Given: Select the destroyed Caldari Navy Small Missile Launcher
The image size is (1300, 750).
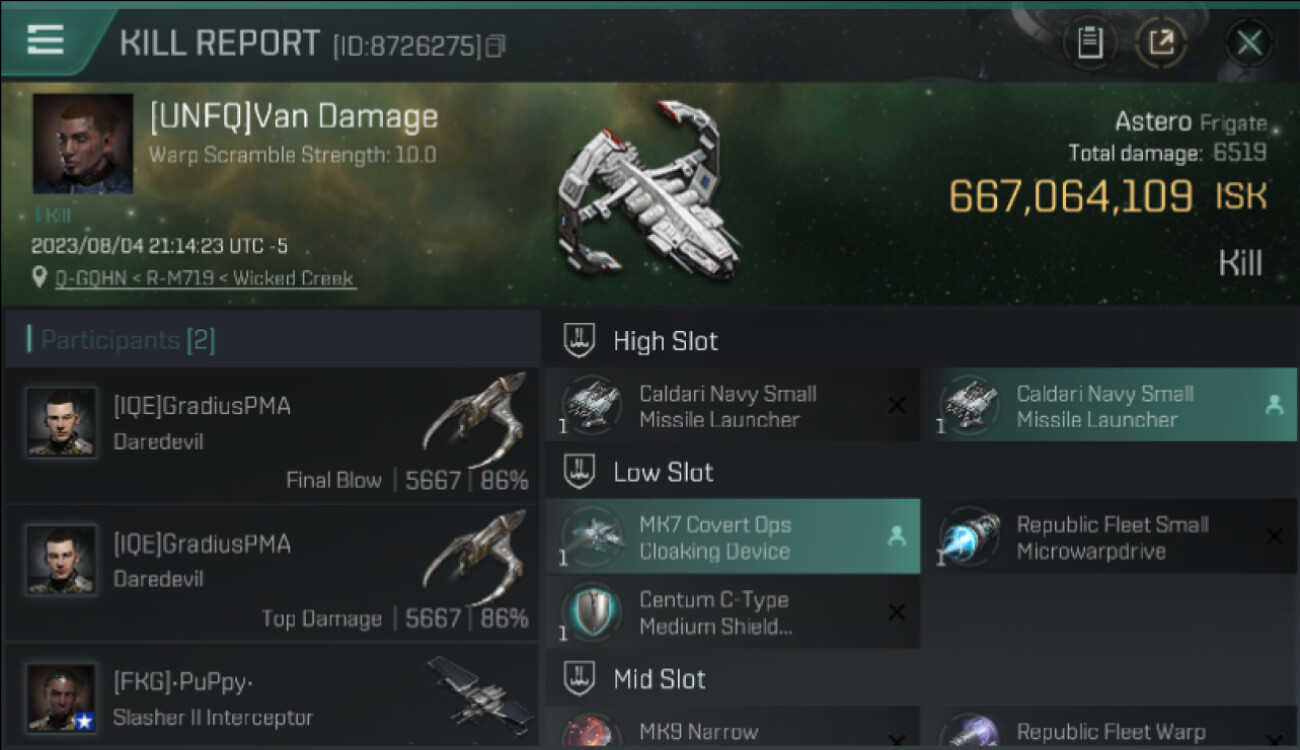Looking at the screenshot, I should (732, 406).
